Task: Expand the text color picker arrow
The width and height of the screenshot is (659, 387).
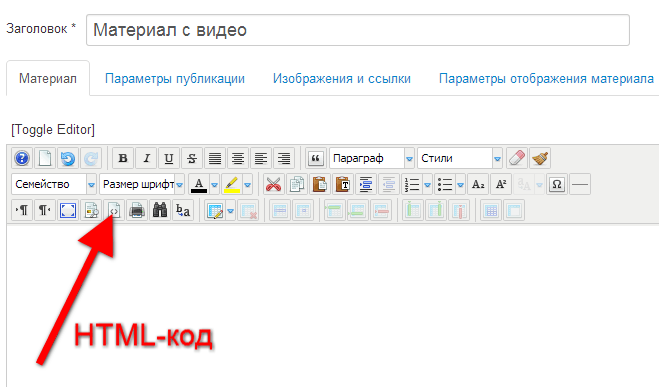Action: pos(214,184)
